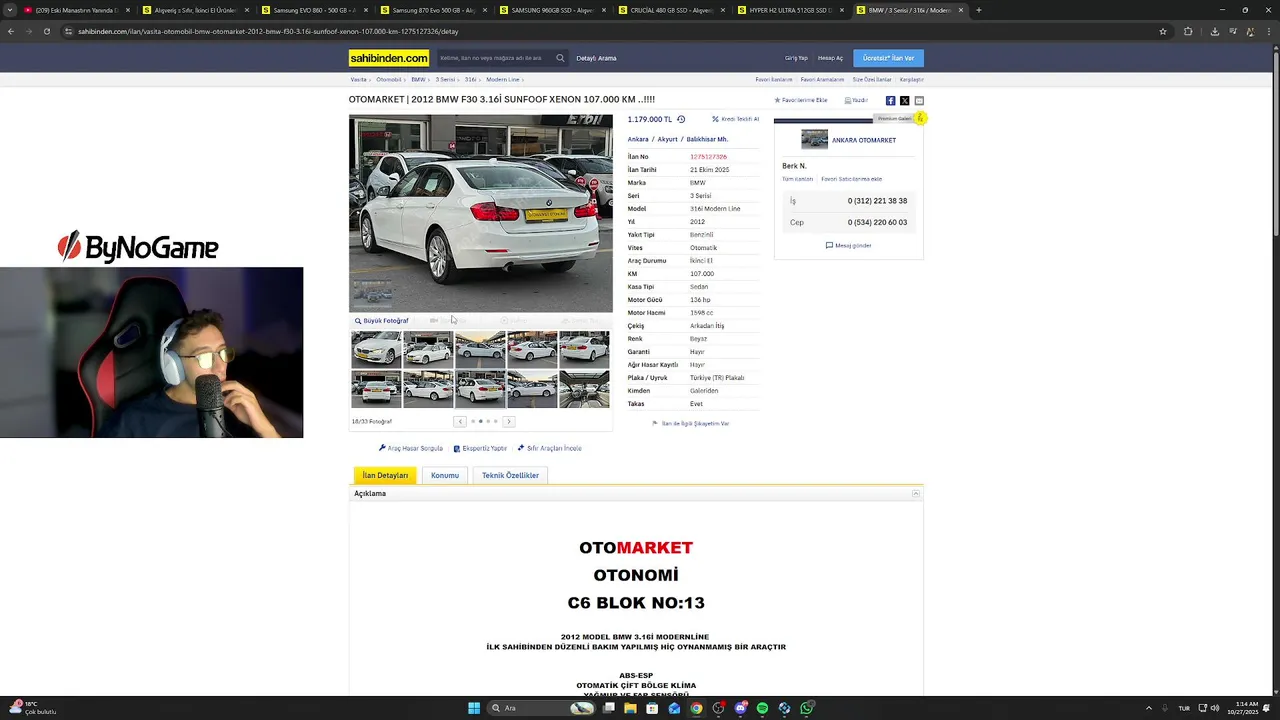1280x720 pixels.
Task: Click the Modern Line breadcrumb
Action: 503,79
